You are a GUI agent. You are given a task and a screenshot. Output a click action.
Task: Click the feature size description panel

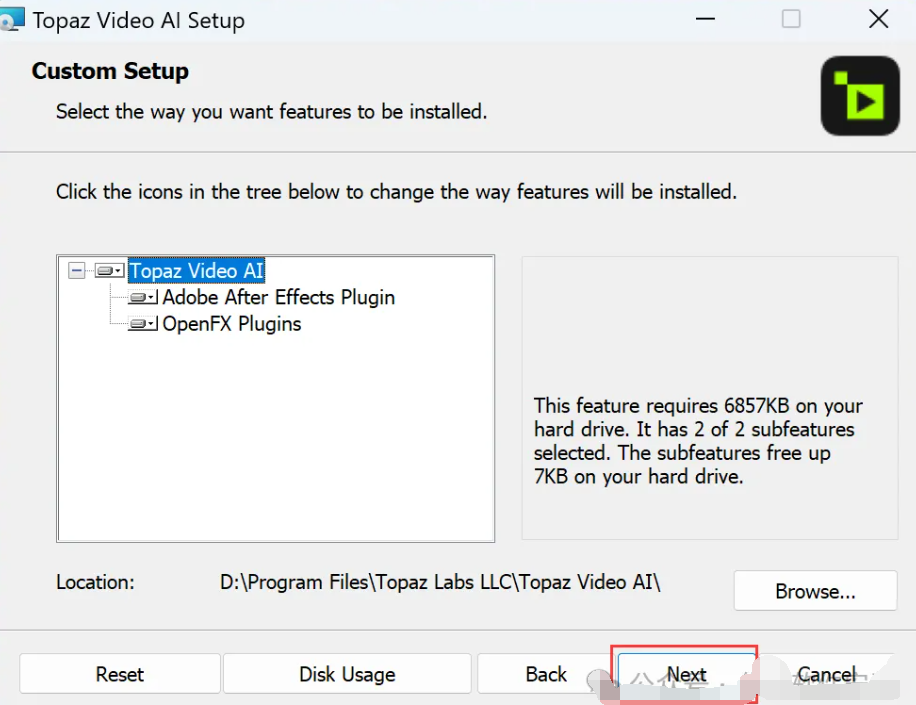click(698, 441)
